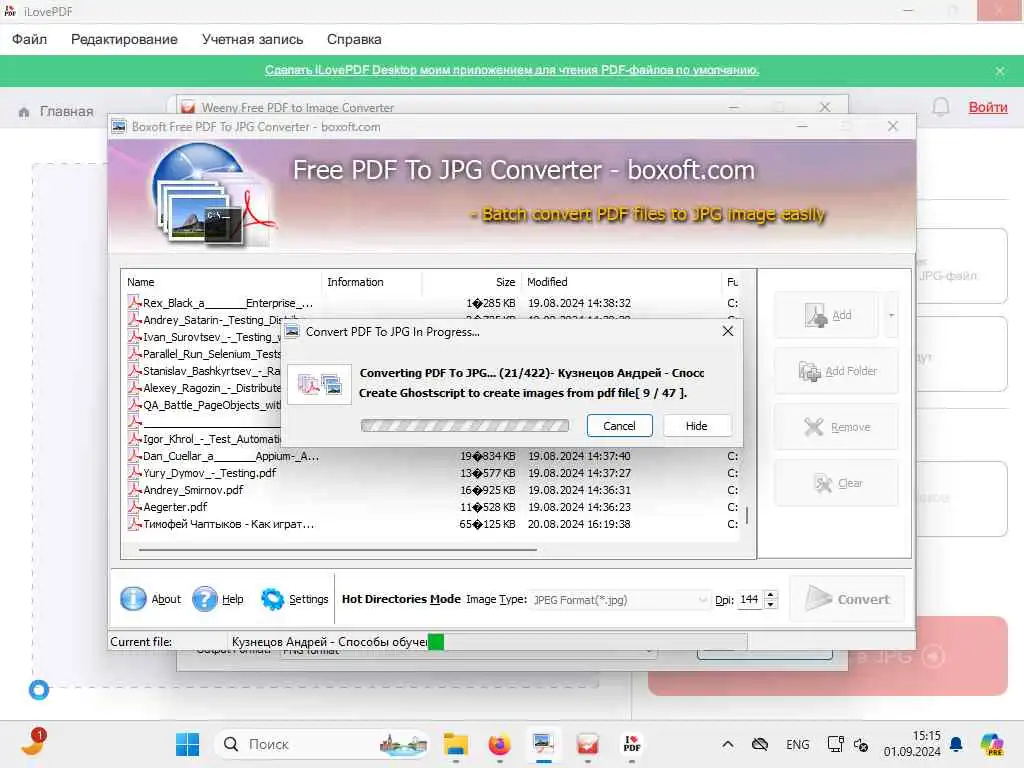The width and height of the screenshot is (1024, 768).
Task: Click PDF icon beside Aegerter.pdf
Action: pyautogui.click(x=135, y=506)
